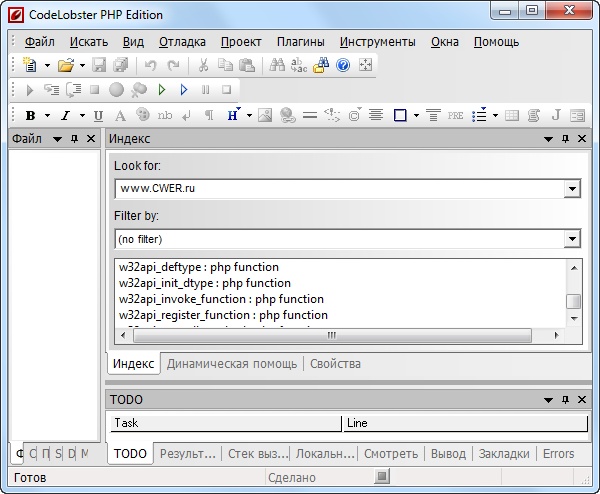Screen dimensions: 600x494
Task: Toggle bold formatting
Action: tap(30, 115)
